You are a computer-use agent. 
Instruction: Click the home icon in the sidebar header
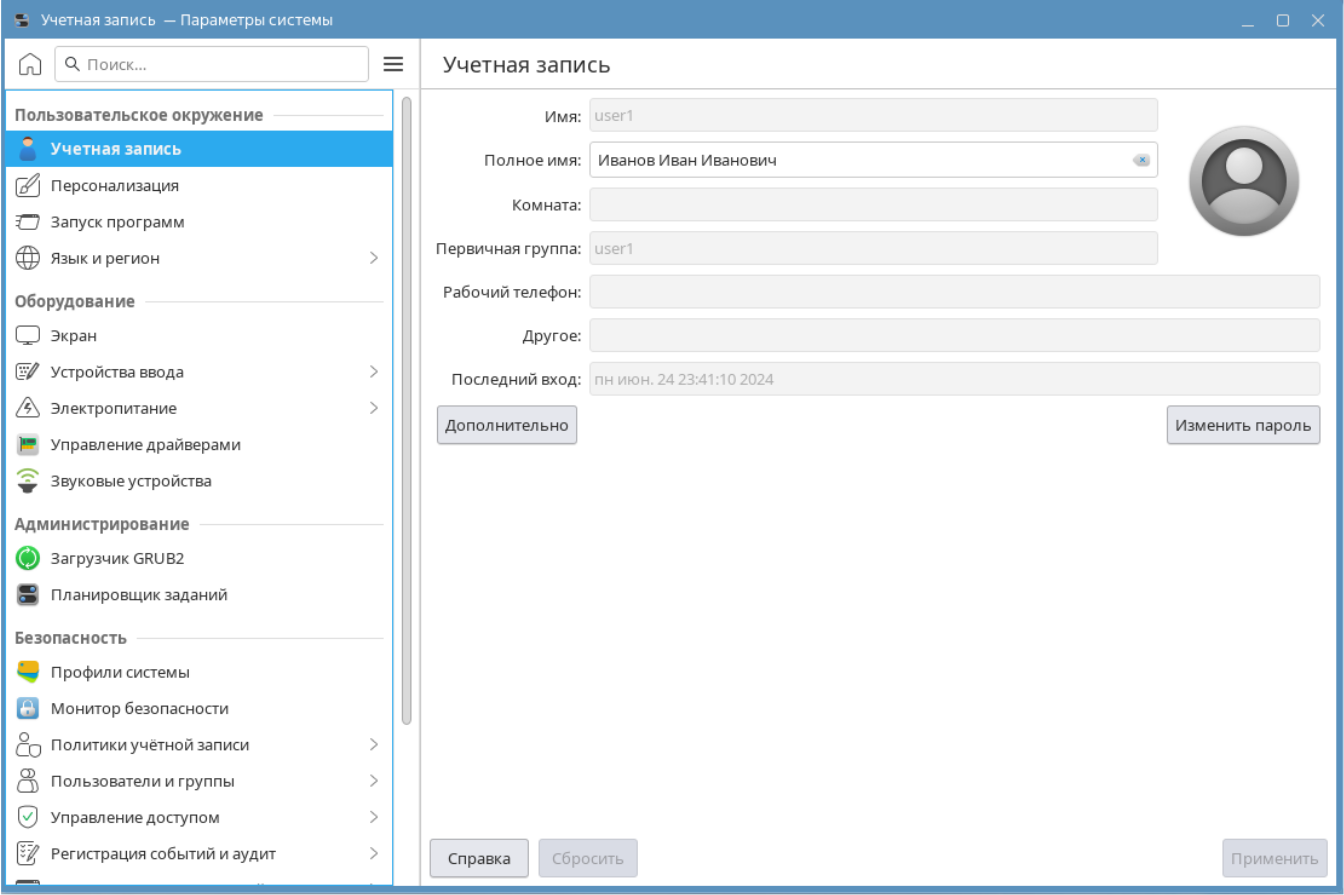click(30, 64)
